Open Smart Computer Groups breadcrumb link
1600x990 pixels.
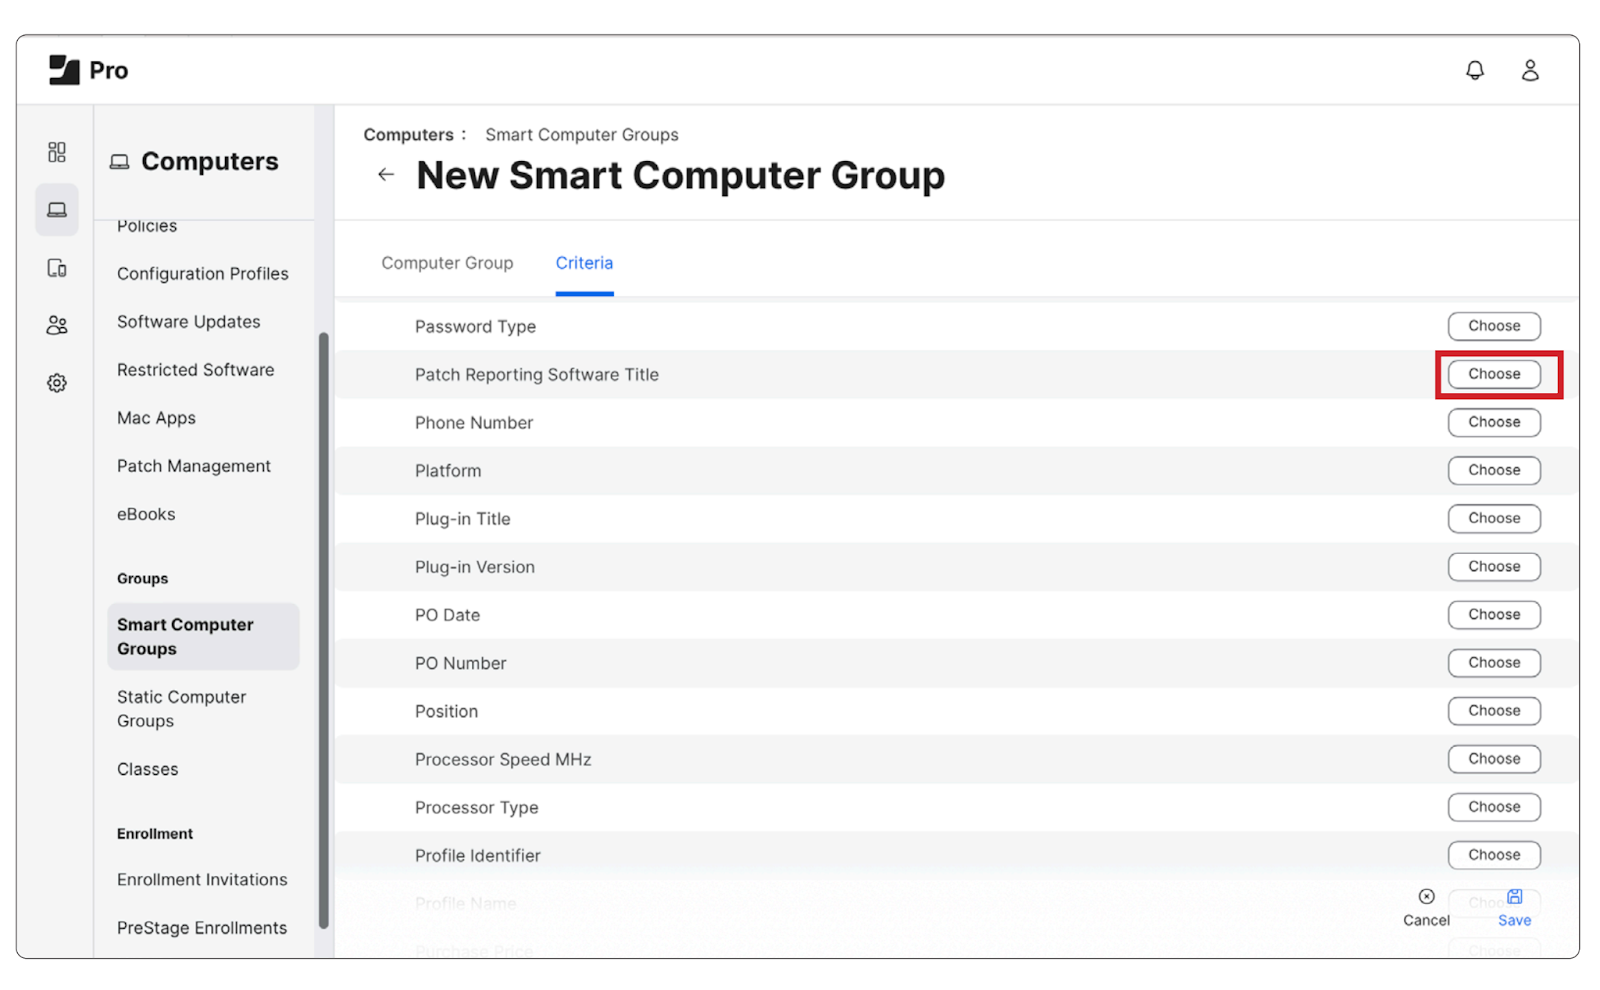[581, 135]
